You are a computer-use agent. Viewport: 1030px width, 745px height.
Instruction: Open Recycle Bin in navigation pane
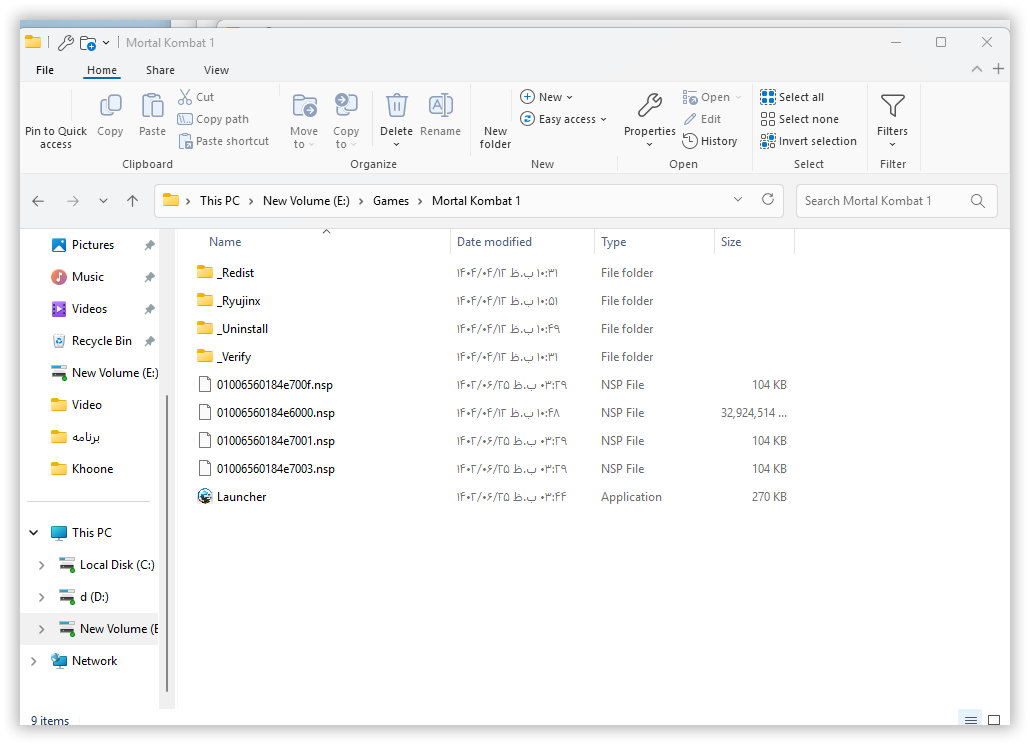tap(102, 341)
